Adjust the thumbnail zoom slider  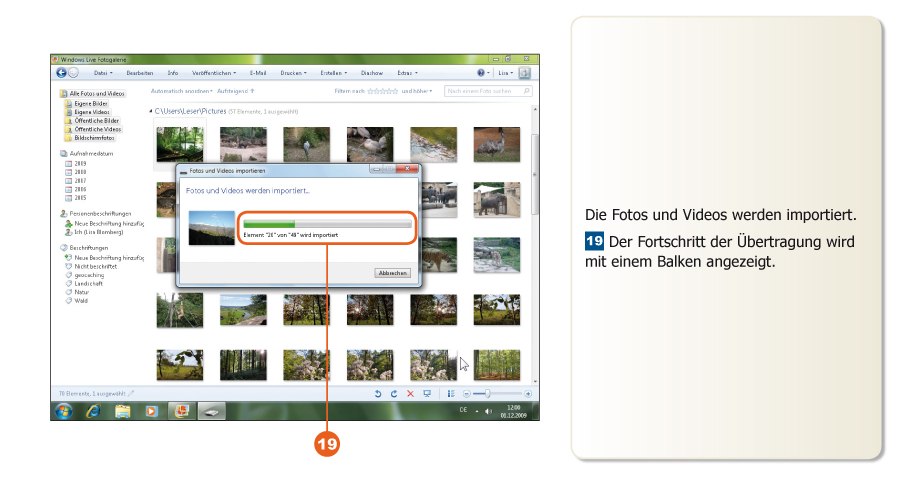pyautogui.click(x=488, y=394)
